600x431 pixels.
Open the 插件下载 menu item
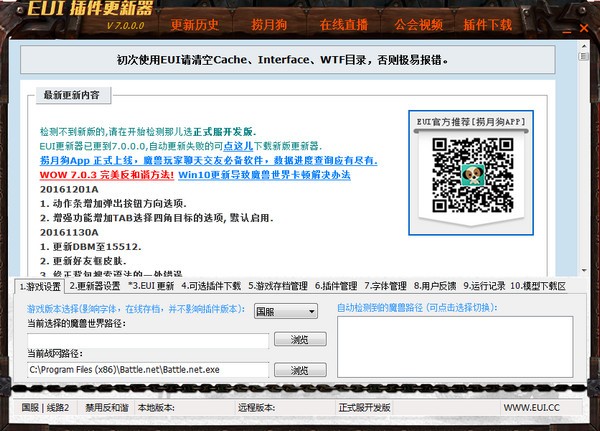(x=488, y=25)
